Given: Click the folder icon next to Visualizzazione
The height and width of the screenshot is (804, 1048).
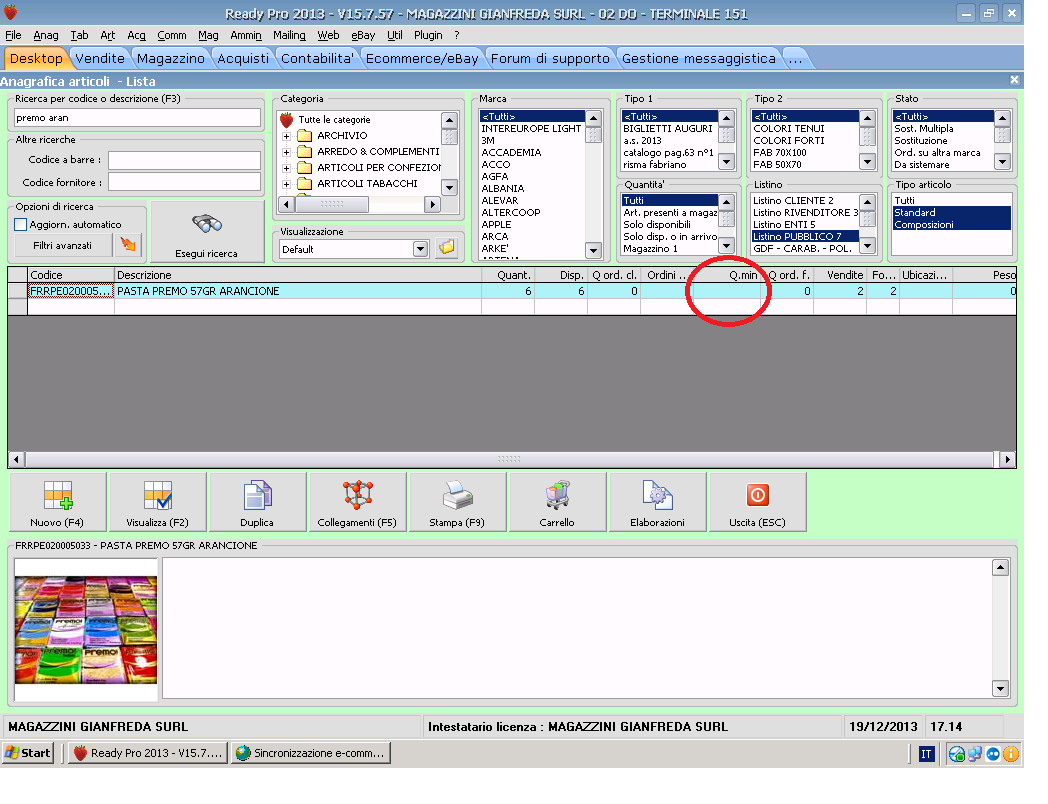Looking at the screenshot, I should 446,249.
